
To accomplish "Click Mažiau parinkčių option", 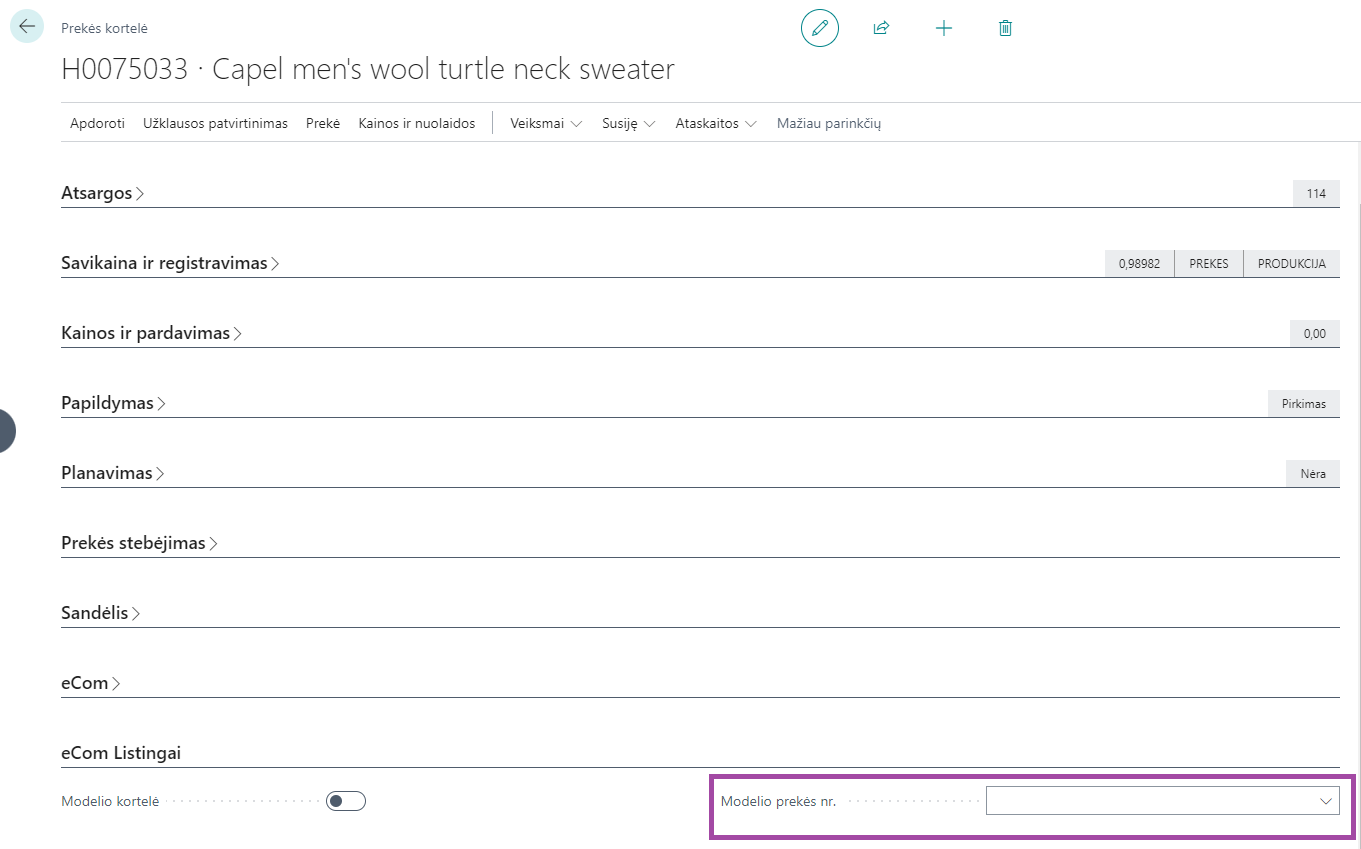I will [829, 123].
